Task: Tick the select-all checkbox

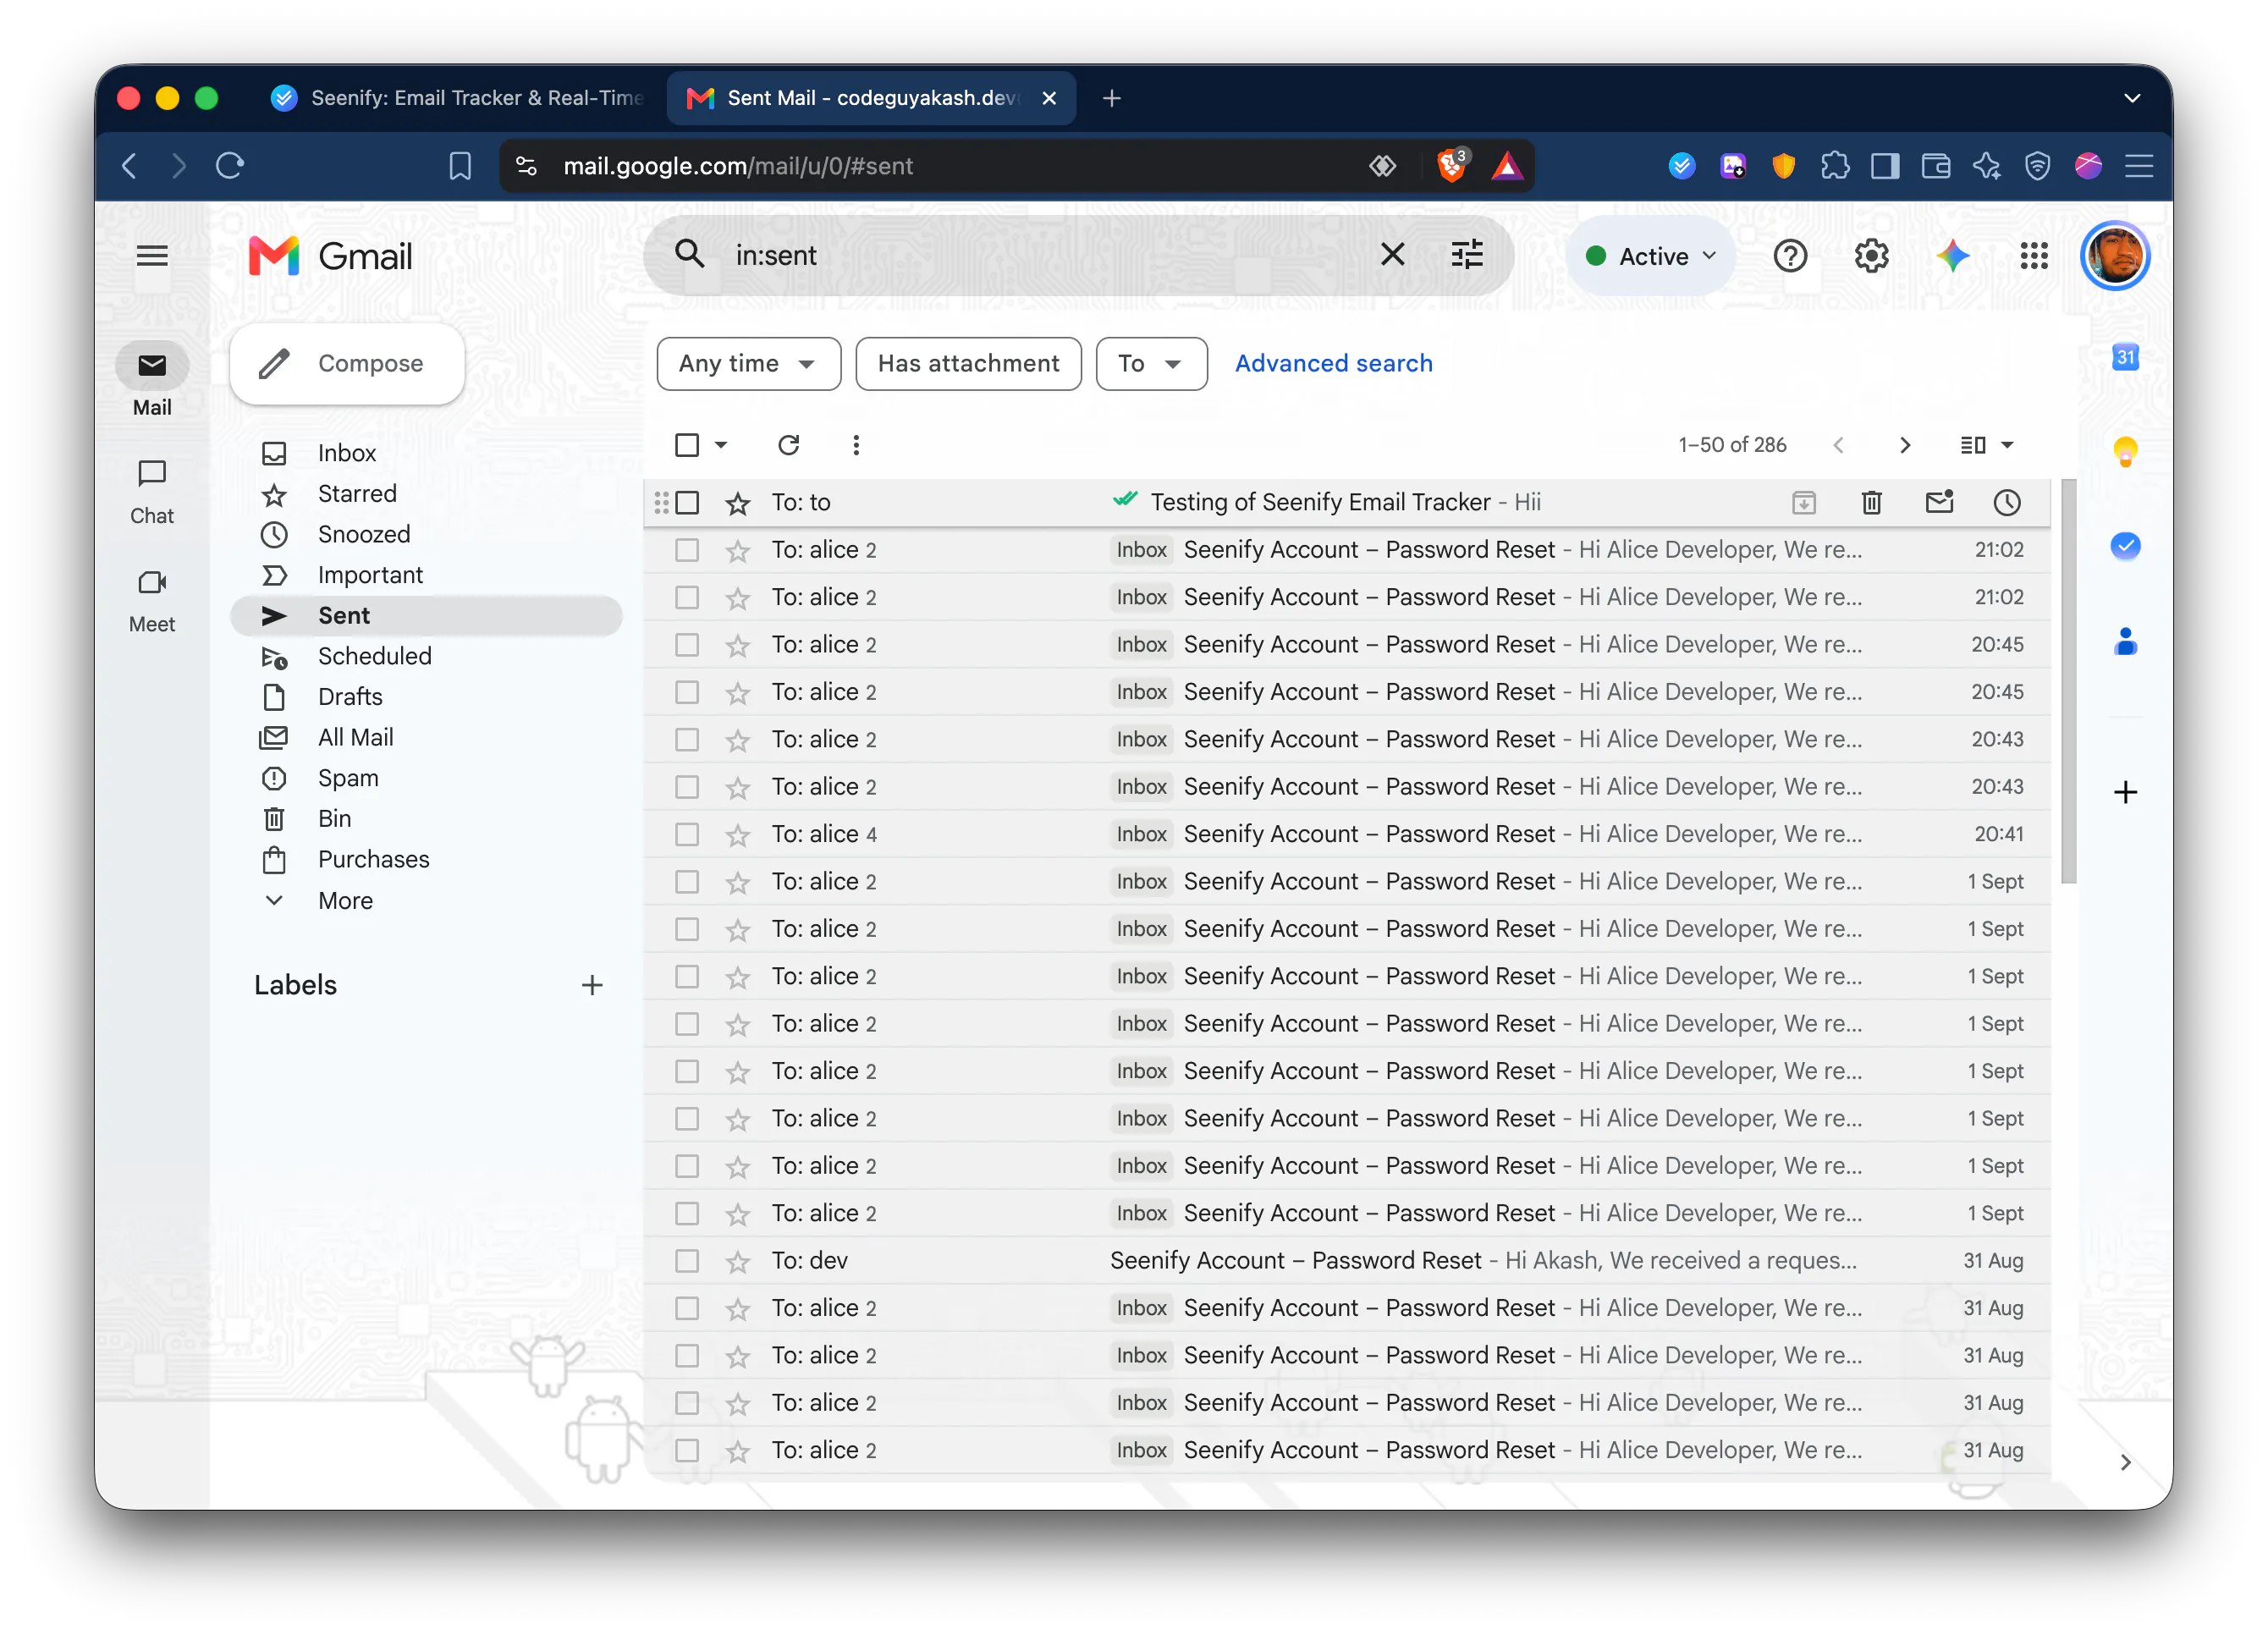Action: point(687,445)
